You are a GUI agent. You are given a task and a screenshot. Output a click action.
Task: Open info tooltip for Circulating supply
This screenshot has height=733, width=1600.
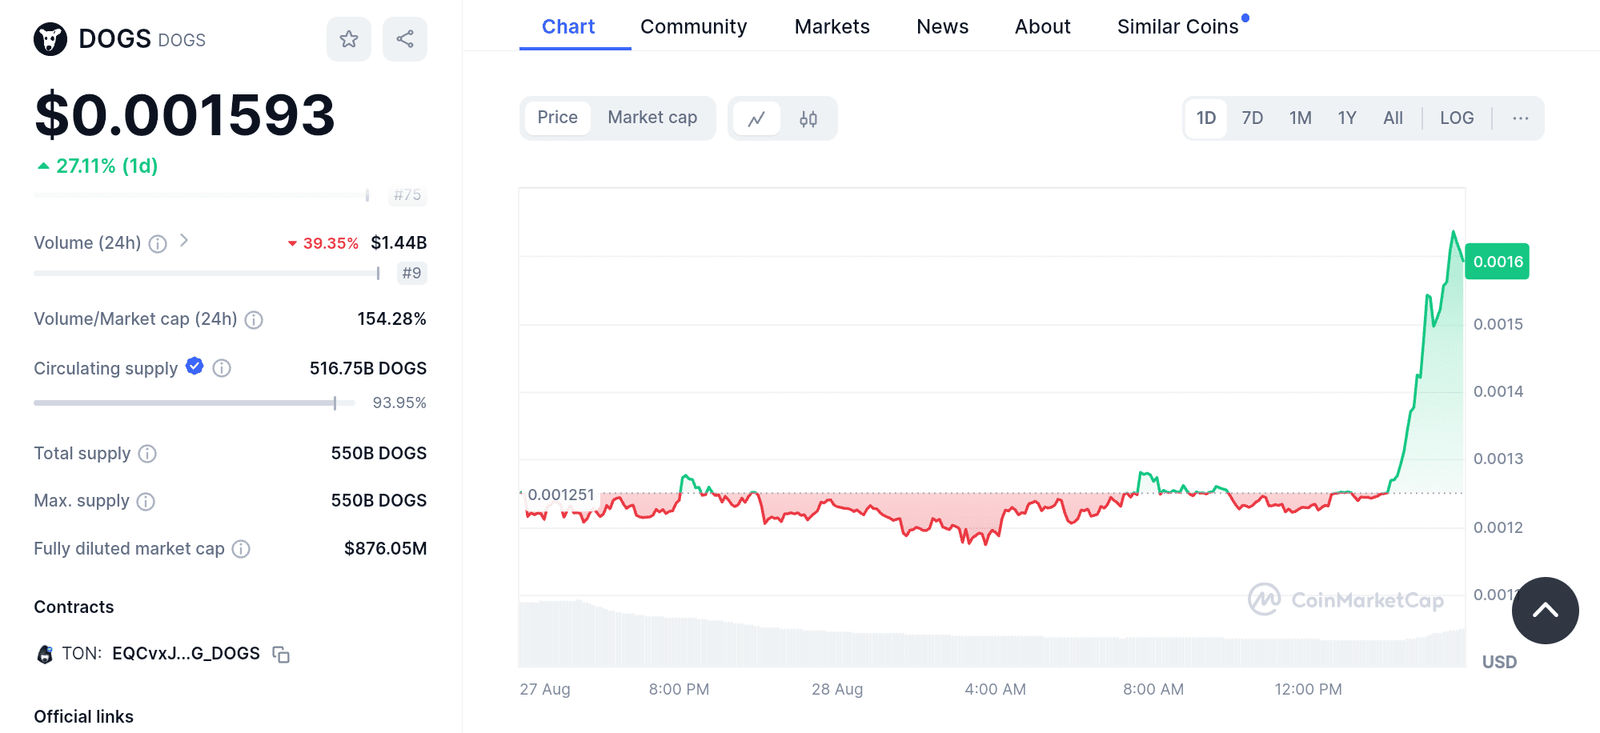pos(222,368)
